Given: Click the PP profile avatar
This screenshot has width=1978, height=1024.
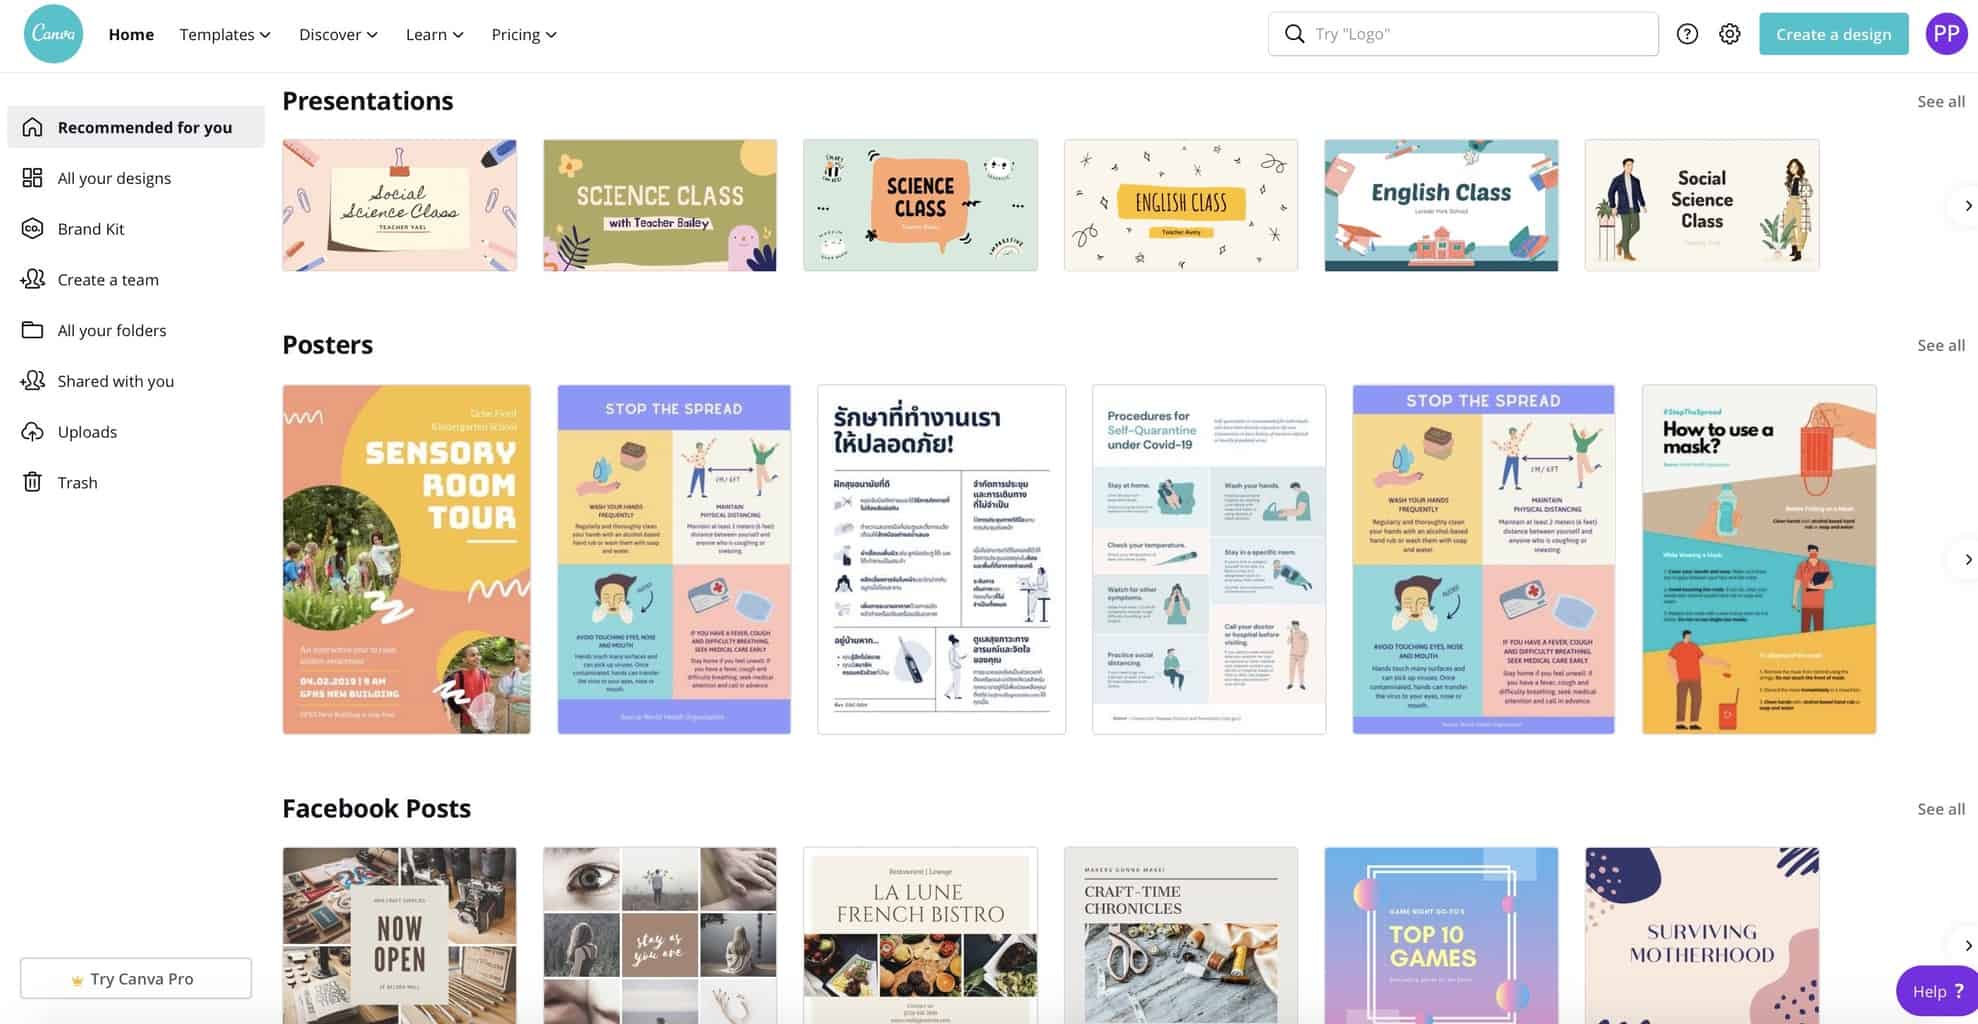Looking at the screenshot, I should click(1945, 34).
